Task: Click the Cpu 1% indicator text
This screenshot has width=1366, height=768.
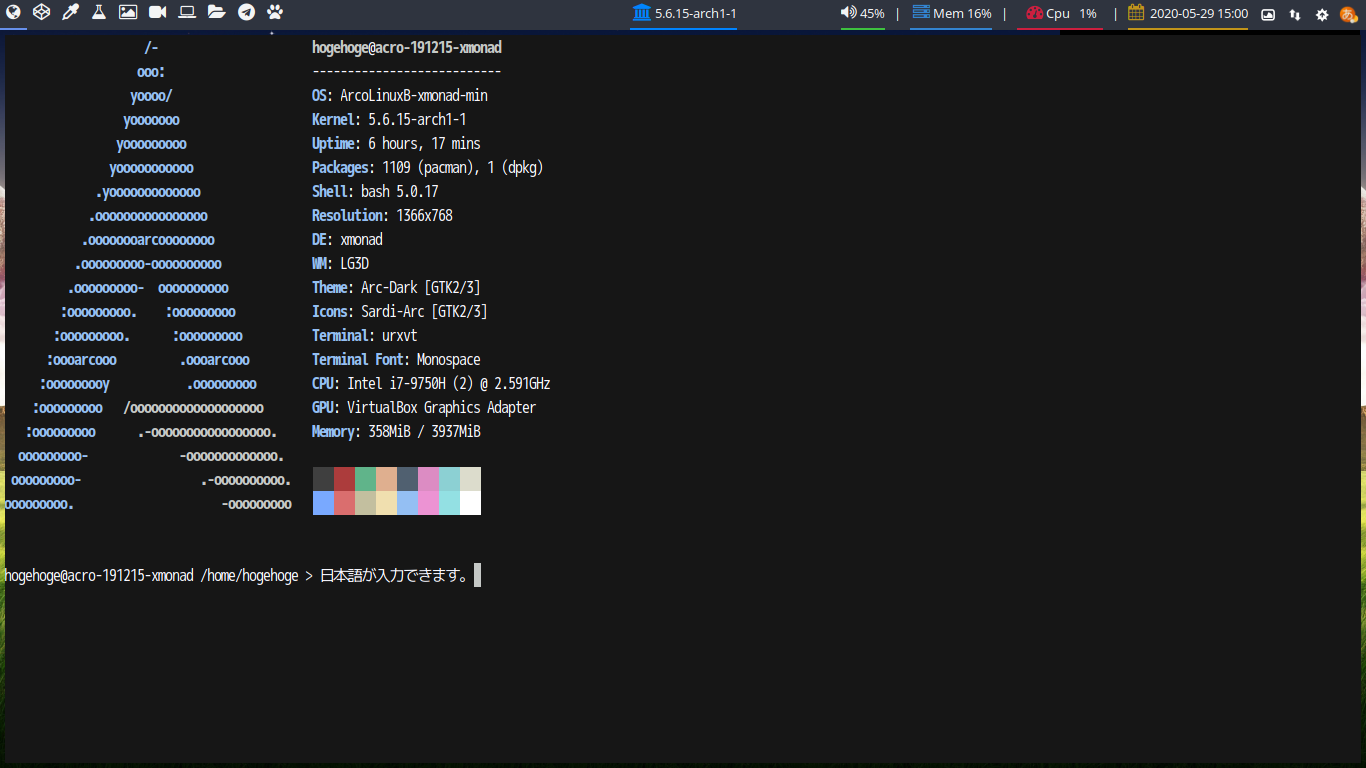Action: pyautogui.click(x=1071, y=14)
